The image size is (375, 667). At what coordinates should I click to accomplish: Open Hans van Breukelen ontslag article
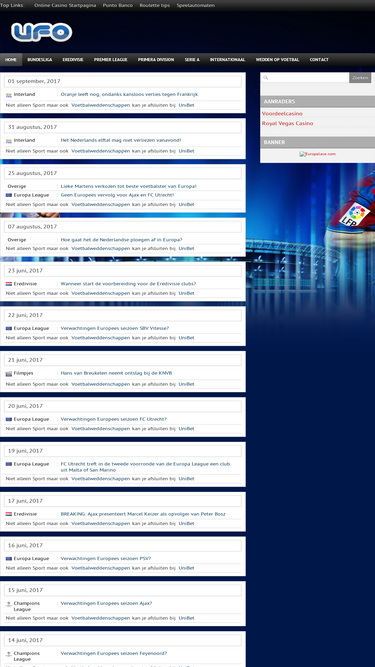pos(116,373)
